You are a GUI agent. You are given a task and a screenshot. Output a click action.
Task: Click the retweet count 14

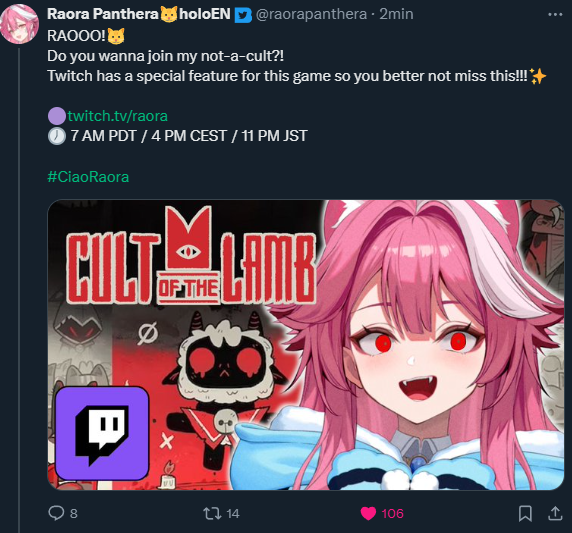[233, 514]
